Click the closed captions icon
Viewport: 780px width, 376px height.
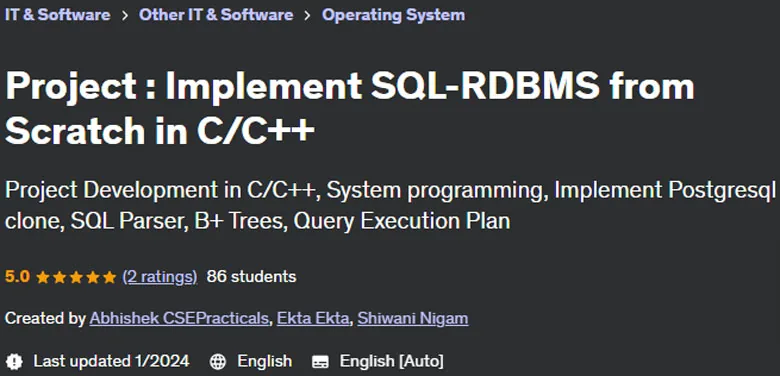(x=320, y=362)
